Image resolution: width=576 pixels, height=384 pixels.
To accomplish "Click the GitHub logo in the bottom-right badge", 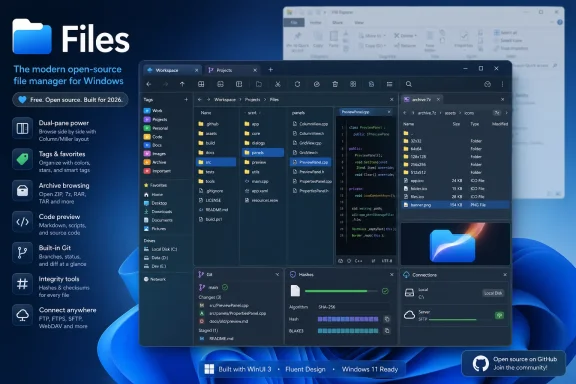I will pos(480,363).
